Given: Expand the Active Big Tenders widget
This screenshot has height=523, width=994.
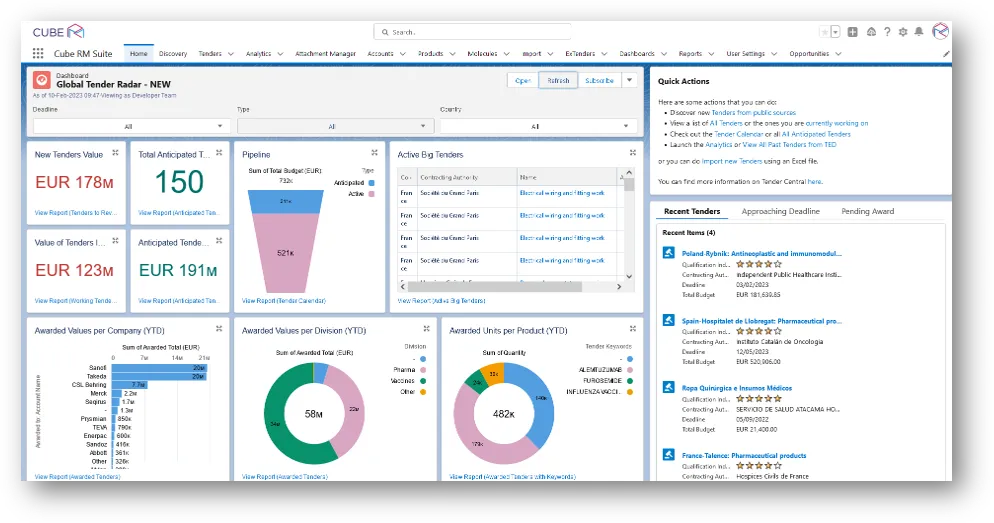Looking at the screenshot, I should coord(633,153).
